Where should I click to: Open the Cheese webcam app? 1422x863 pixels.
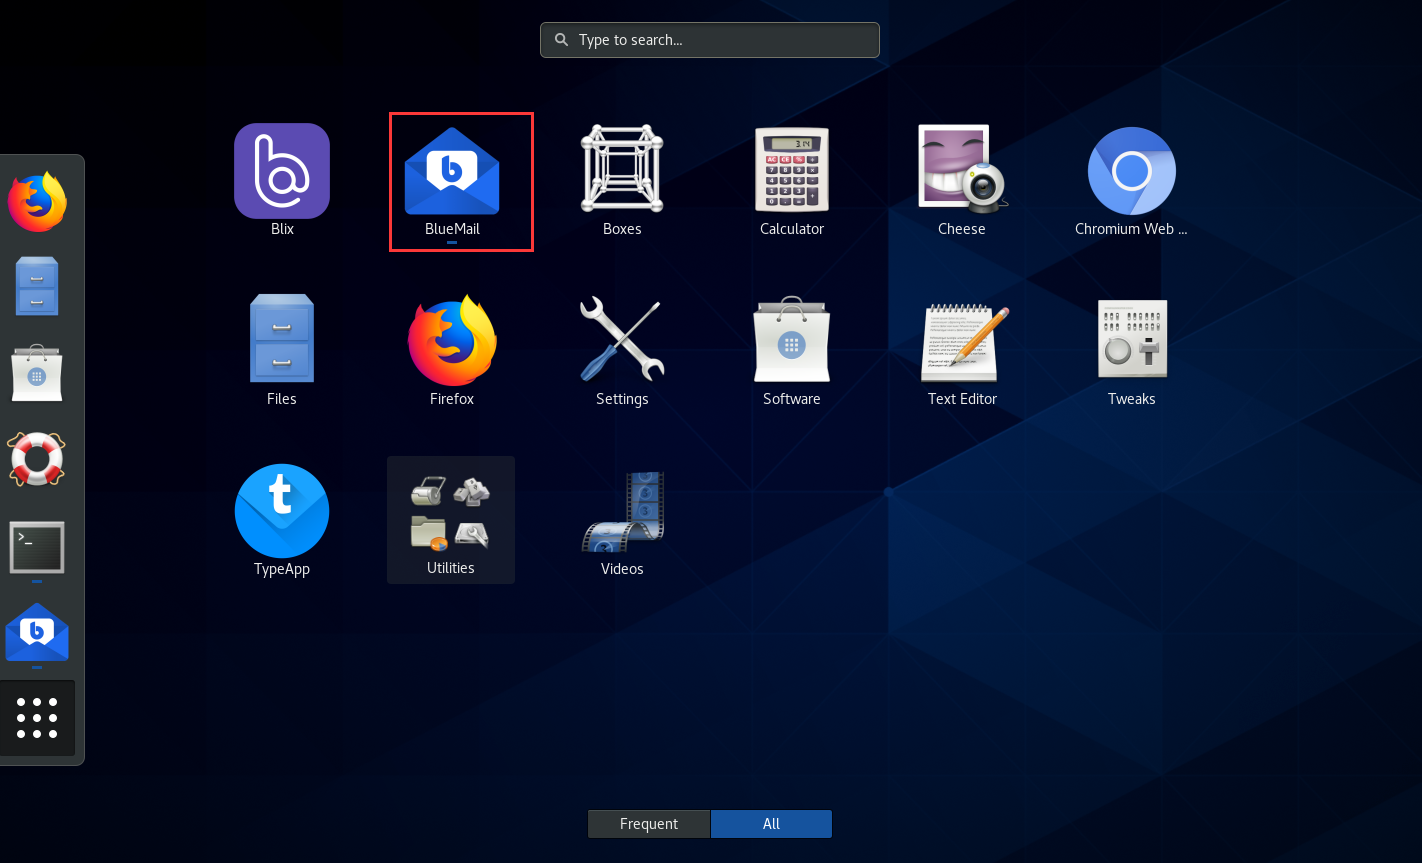962,181
